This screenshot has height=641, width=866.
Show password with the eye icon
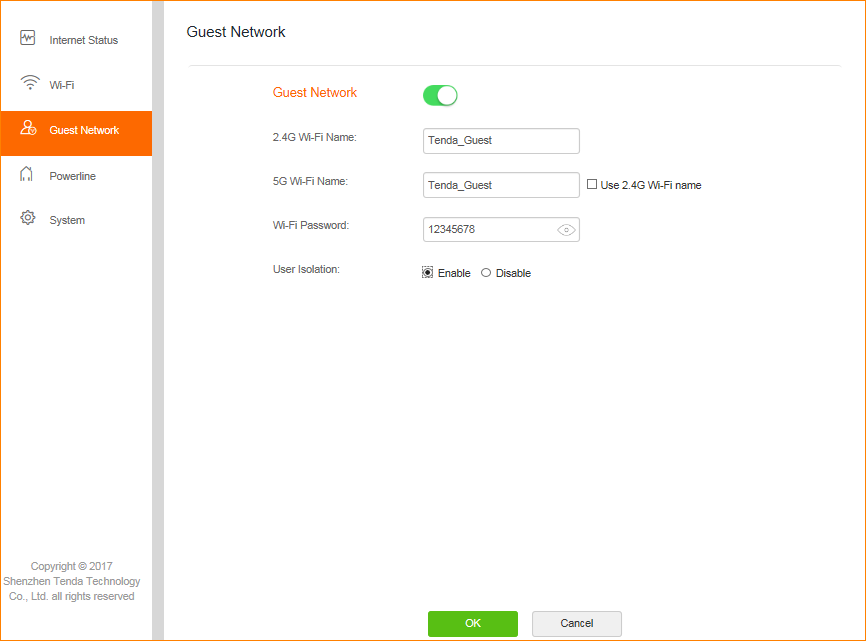point(566,230)
